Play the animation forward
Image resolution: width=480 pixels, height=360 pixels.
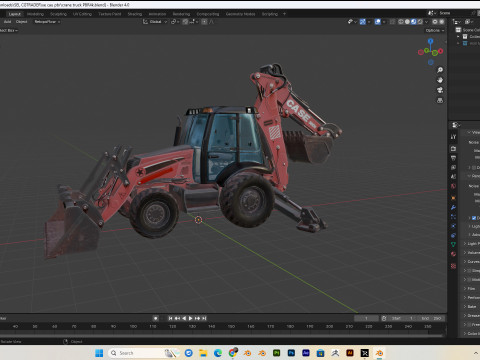[x=191, y=318]
